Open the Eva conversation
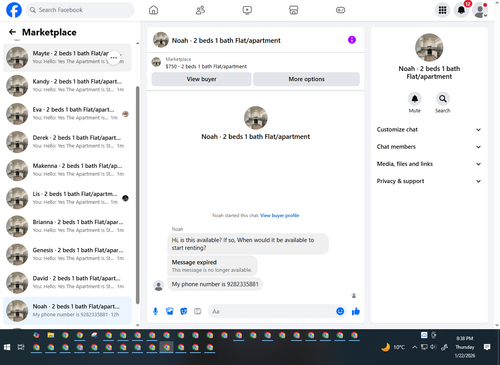Viewport: 500px width, 365px height. click(67, 114)
